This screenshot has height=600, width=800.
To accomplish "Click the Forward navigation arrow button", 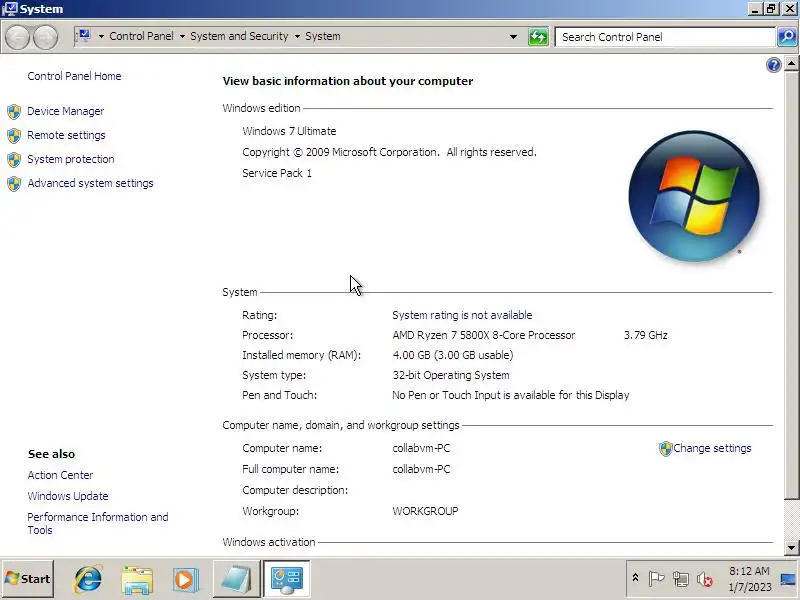I will (45, 37).
